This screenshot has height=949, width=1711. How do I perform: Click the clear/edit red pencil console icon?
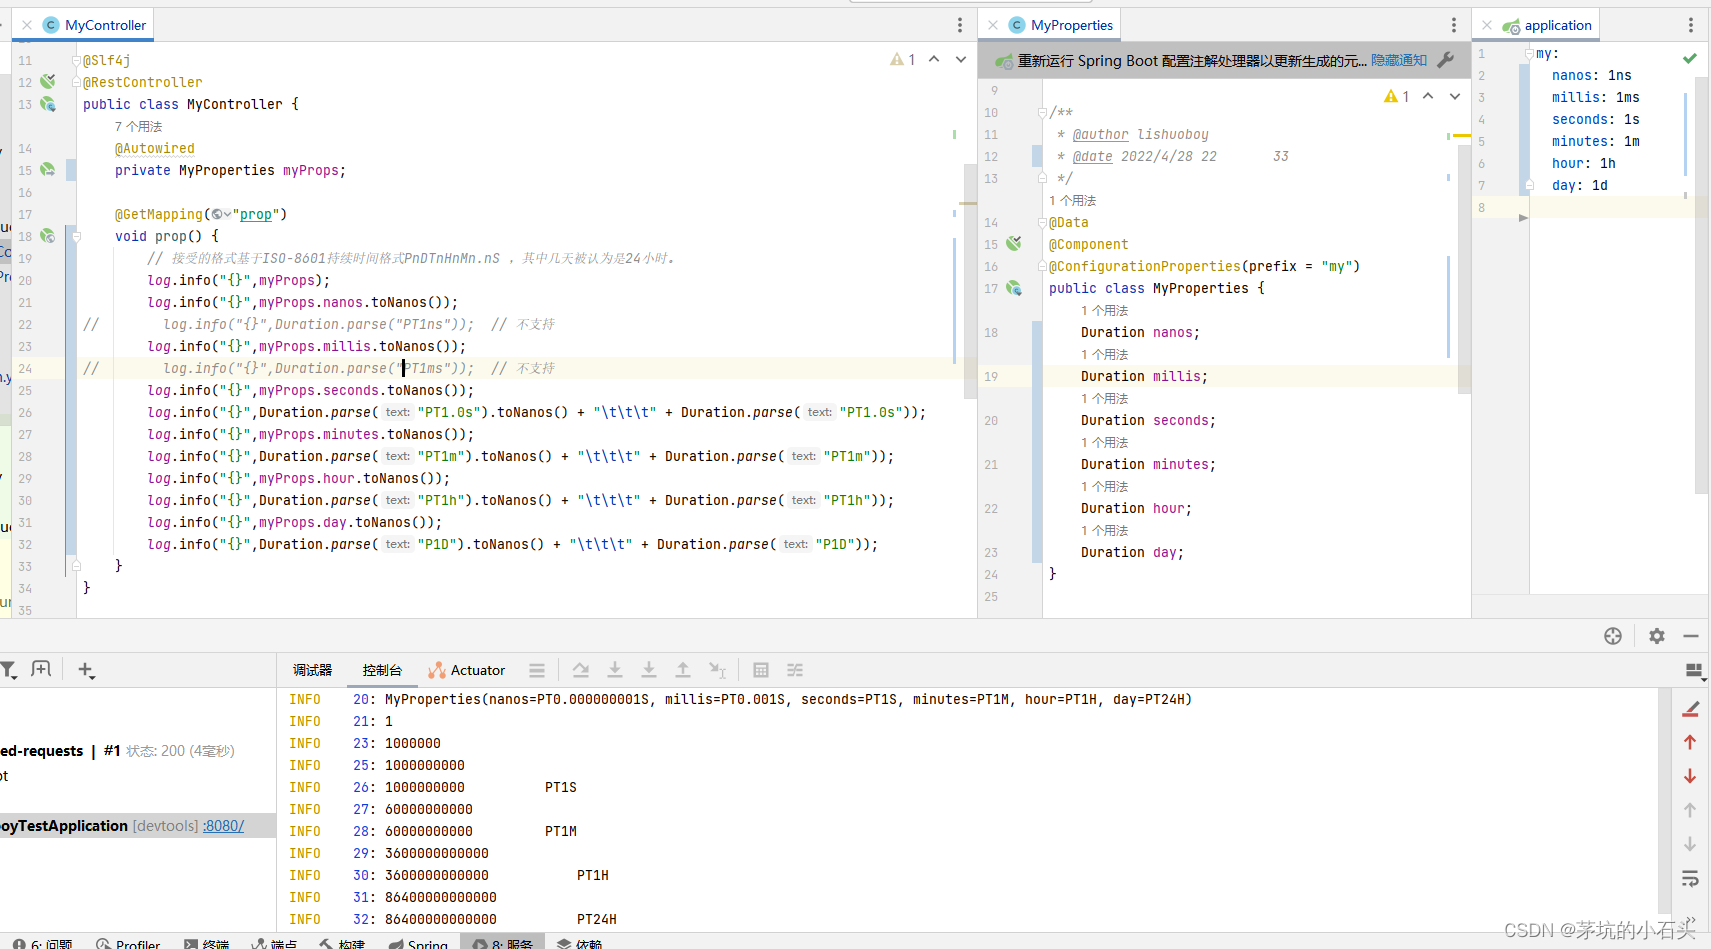pos(1690,709)
